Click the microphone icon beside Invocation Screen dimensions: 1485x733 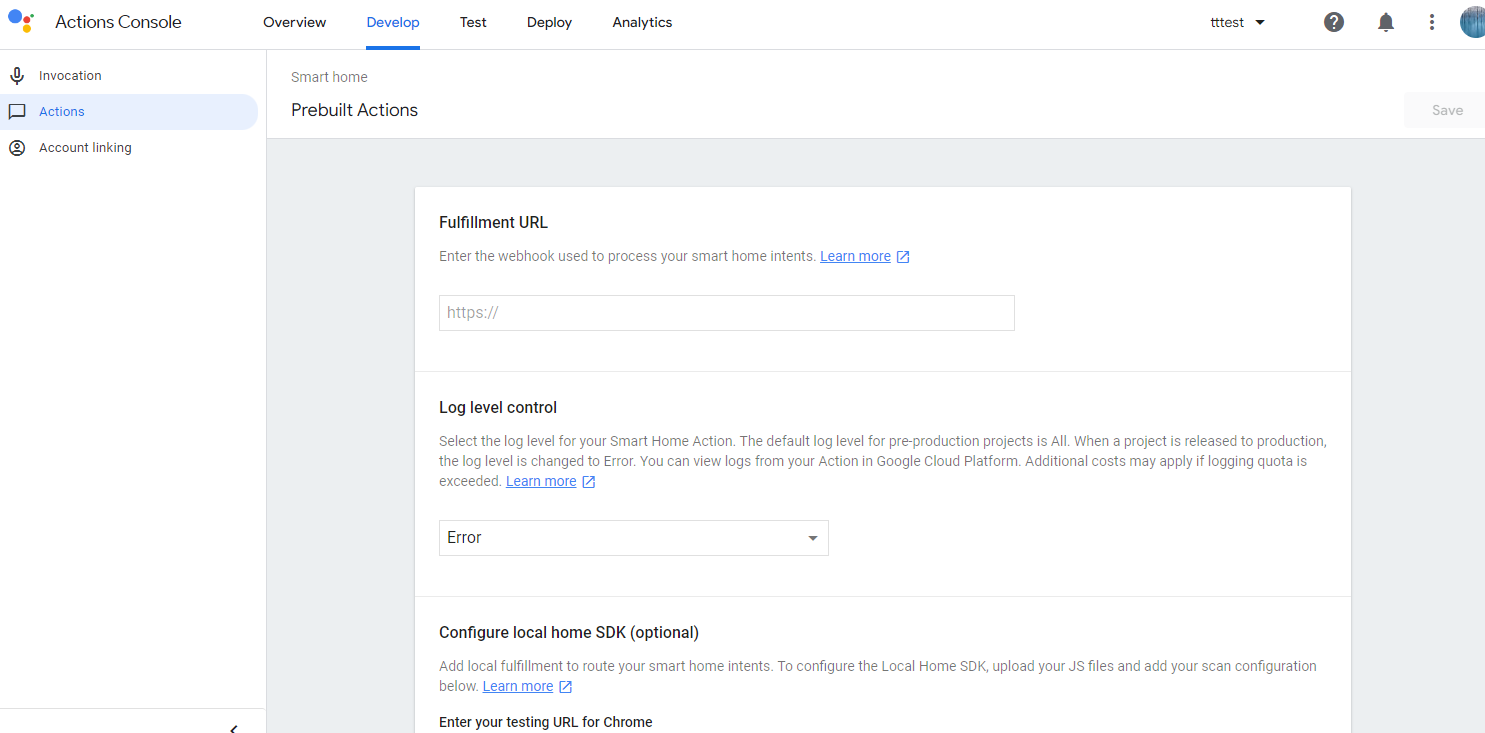point(17,76)
